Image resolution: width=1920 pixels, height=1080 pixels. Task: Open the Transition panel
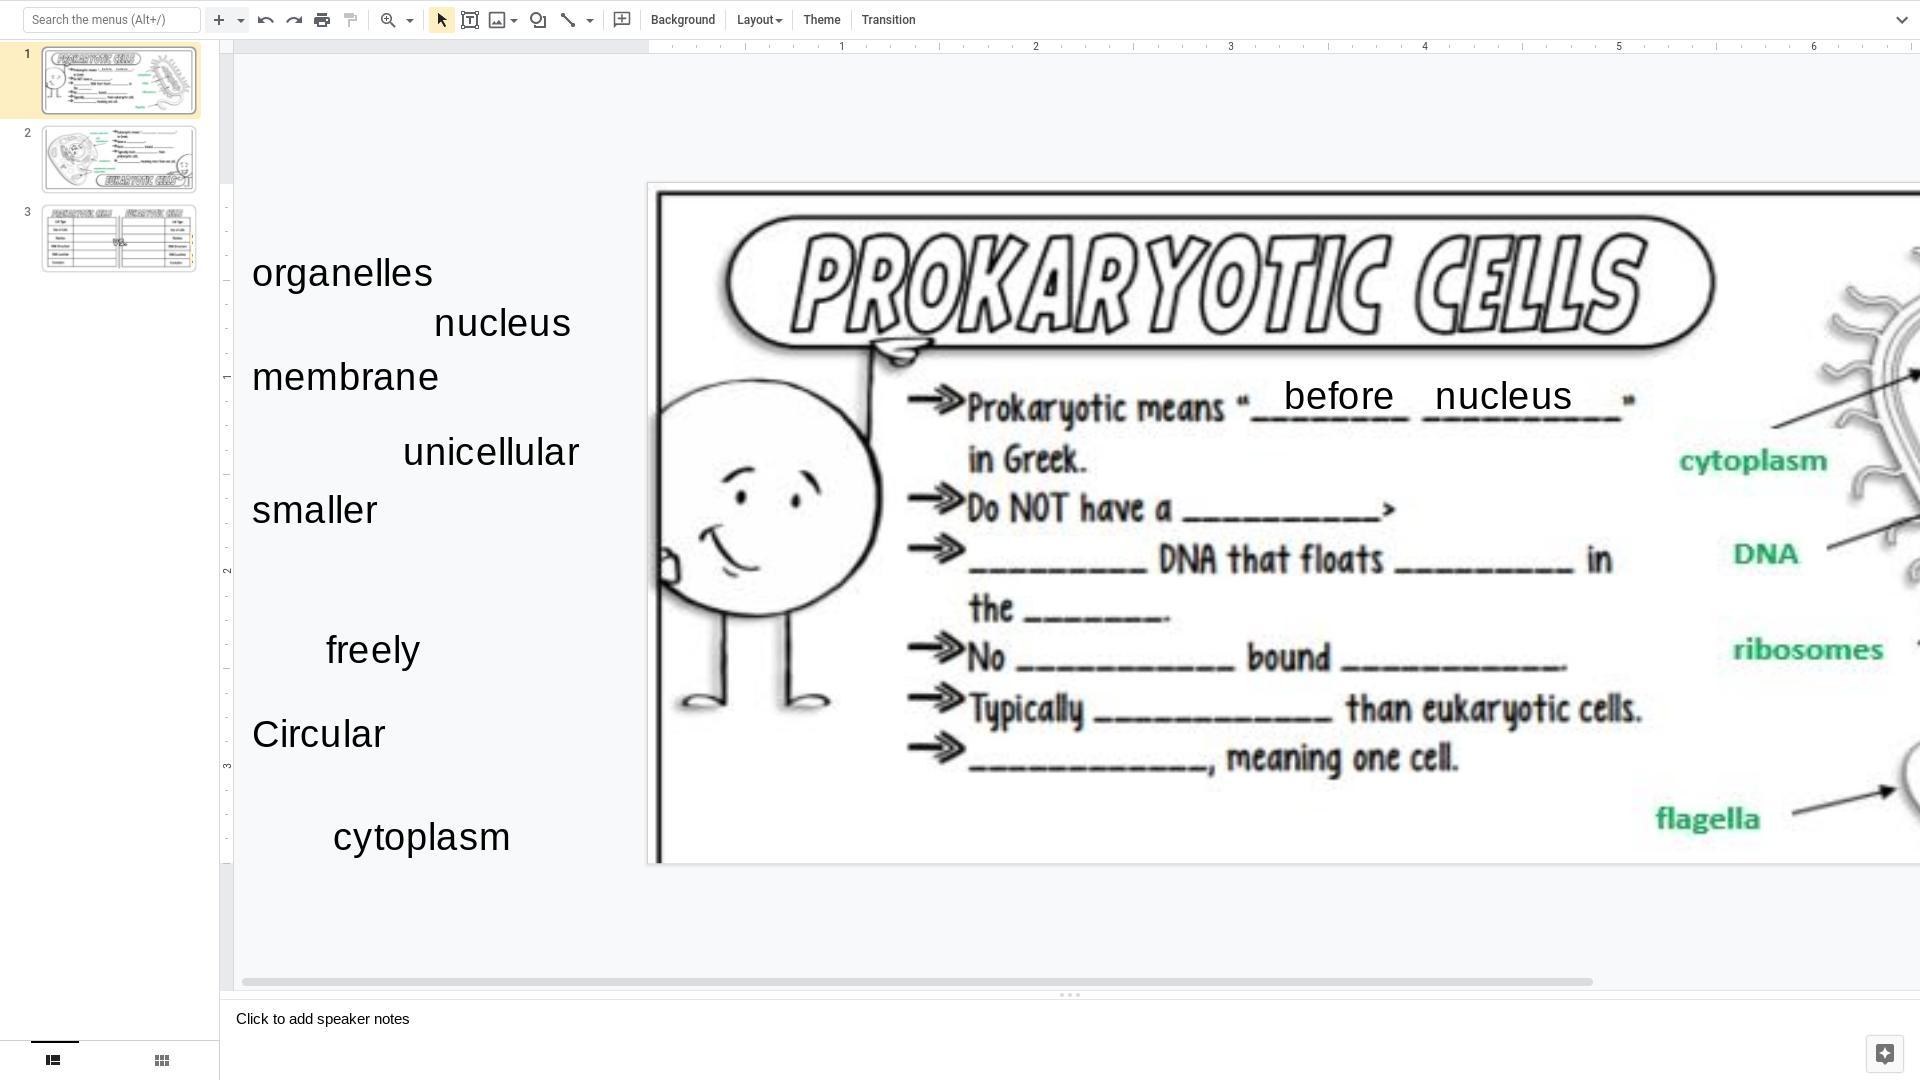click(x=888, y=20)
